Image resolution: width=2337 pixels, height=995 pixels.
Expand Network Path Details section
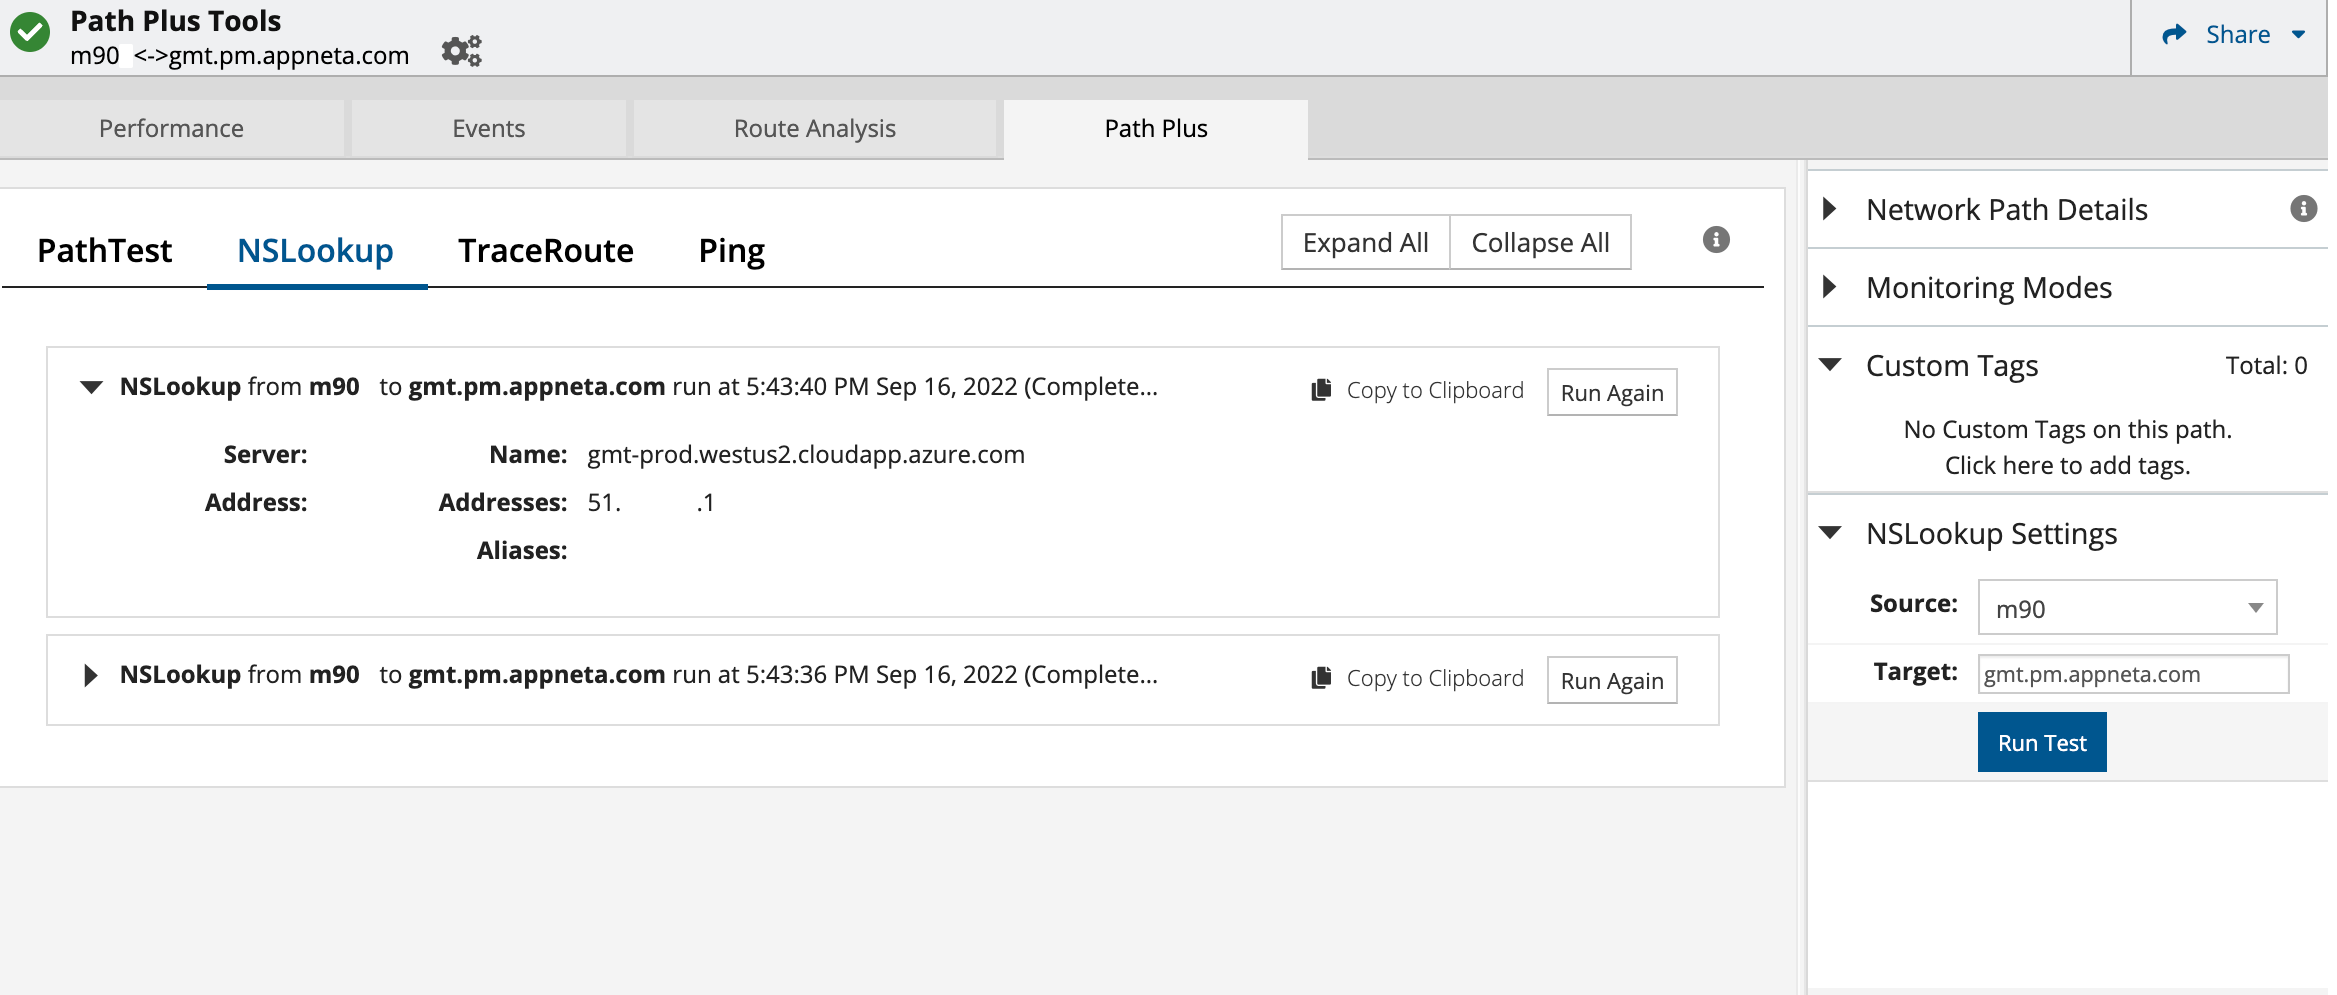[x=1830, y=209]
